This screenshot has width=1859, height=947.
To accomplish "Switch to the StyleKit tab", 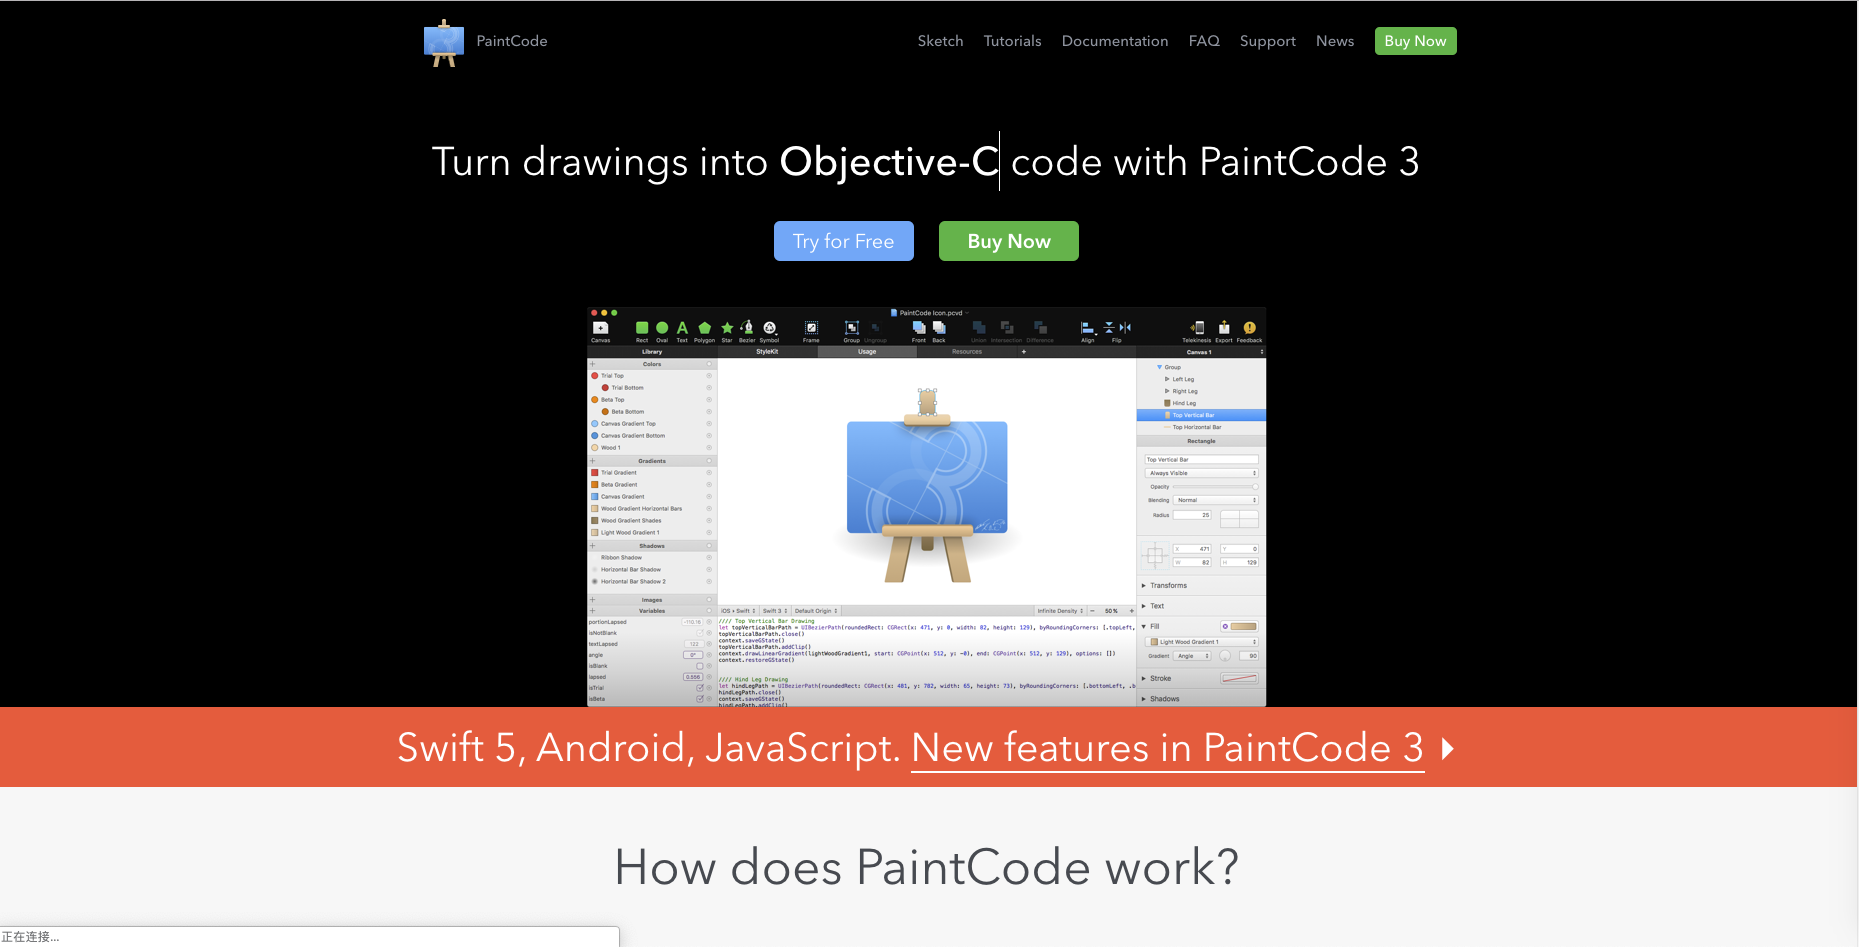I will point(767,352).
